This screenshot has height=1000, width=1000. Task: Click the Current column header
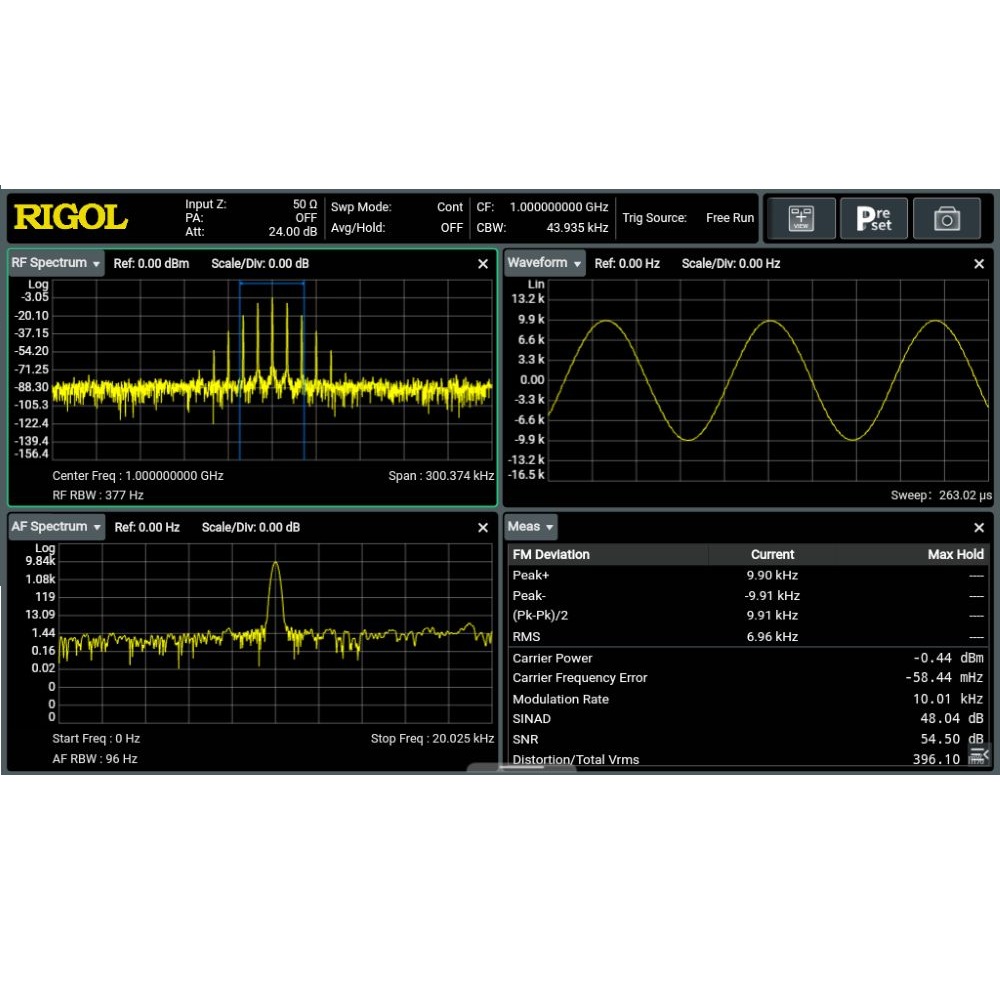(772, 554)
